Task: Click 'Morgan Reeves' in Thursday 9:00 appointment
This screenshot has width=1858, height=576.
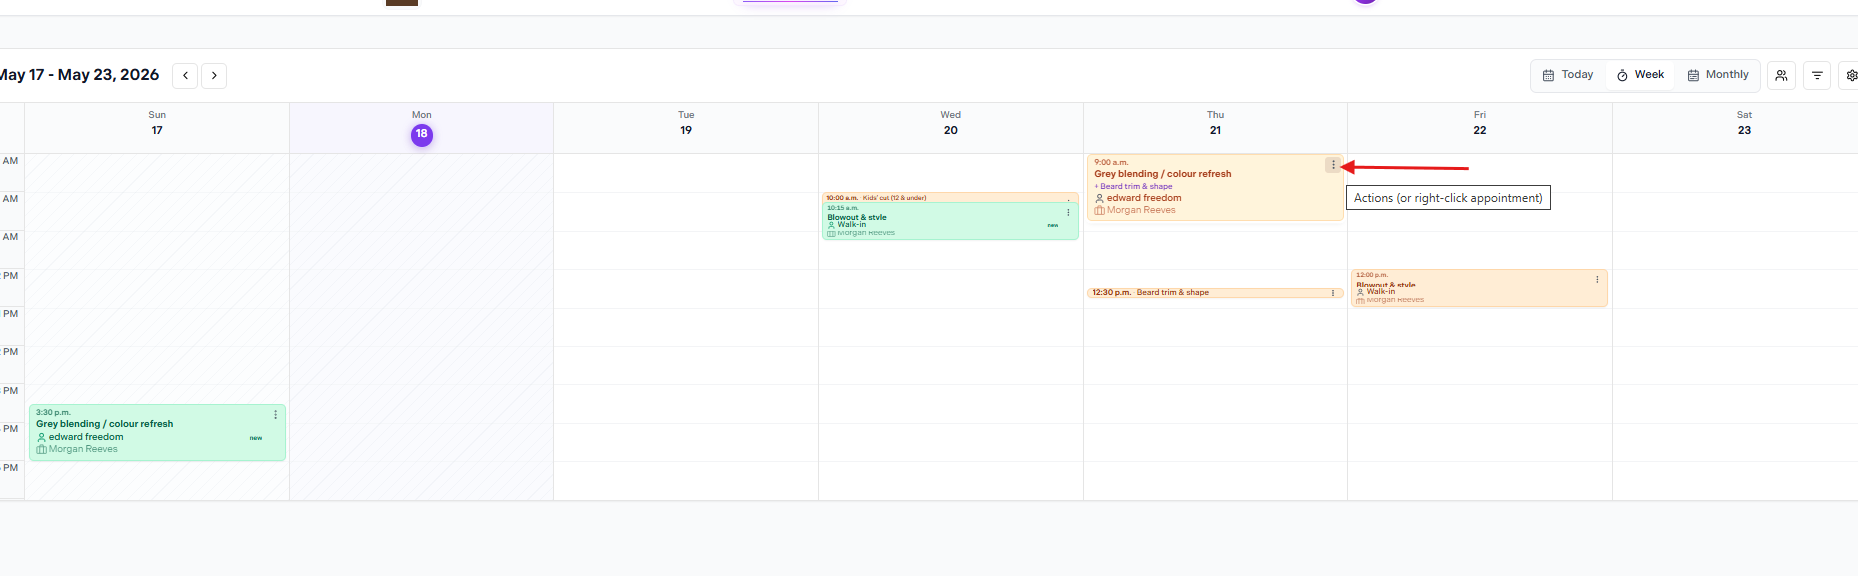Action: pos(1141,210)
